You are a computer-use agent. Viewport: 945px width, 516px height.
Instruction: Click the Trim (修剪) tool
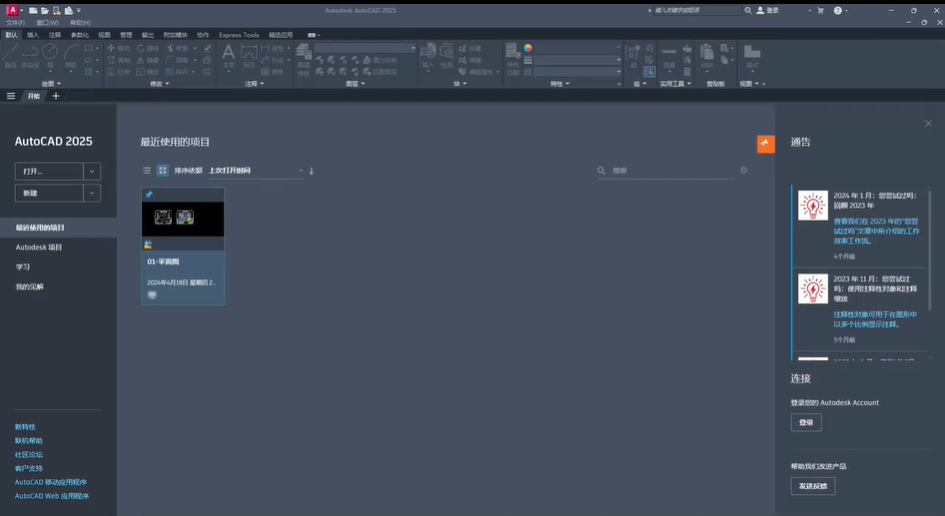pyautogui.click(x=178, y=48)
